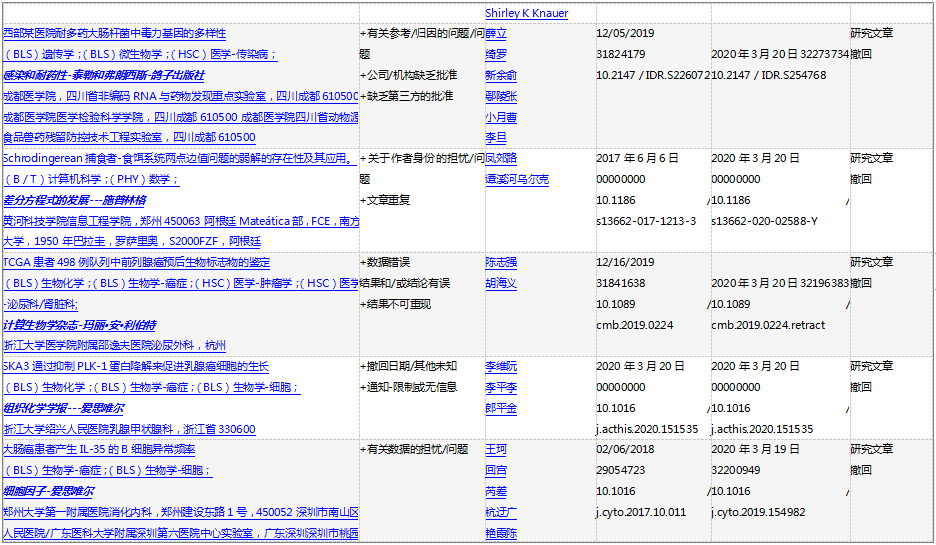
Task: Click the 泌尿科/肾脏科 subject link
Action: coord(41,304)
